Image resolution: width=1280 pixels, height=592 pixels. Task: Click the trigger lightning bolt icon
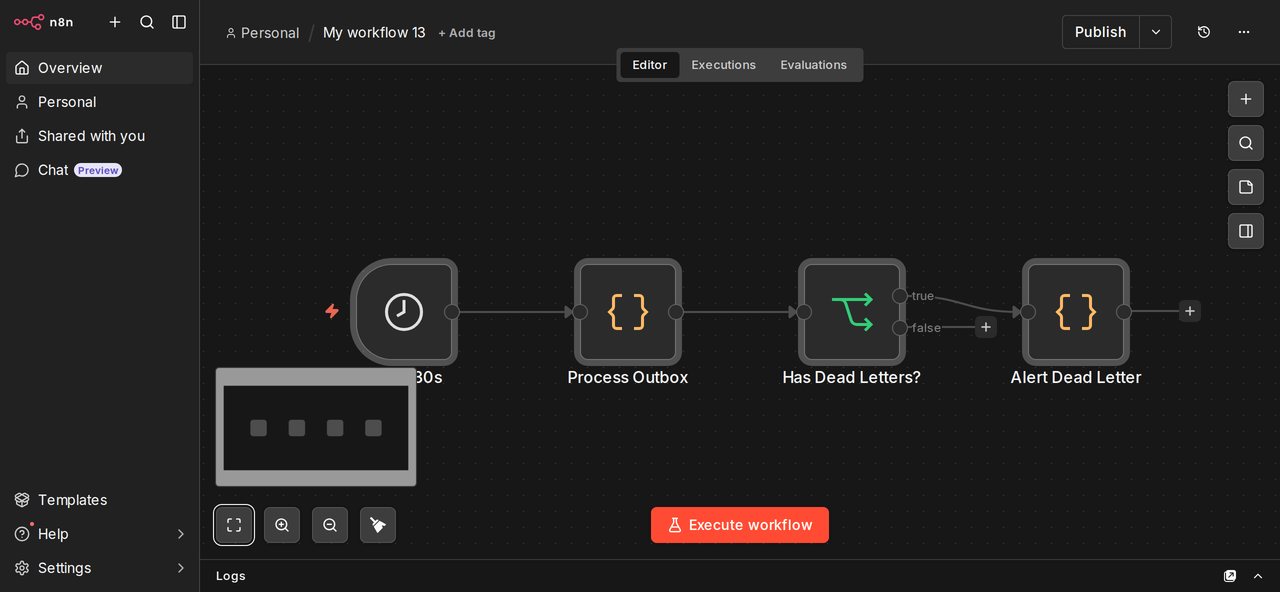click(x=332, y=311)
